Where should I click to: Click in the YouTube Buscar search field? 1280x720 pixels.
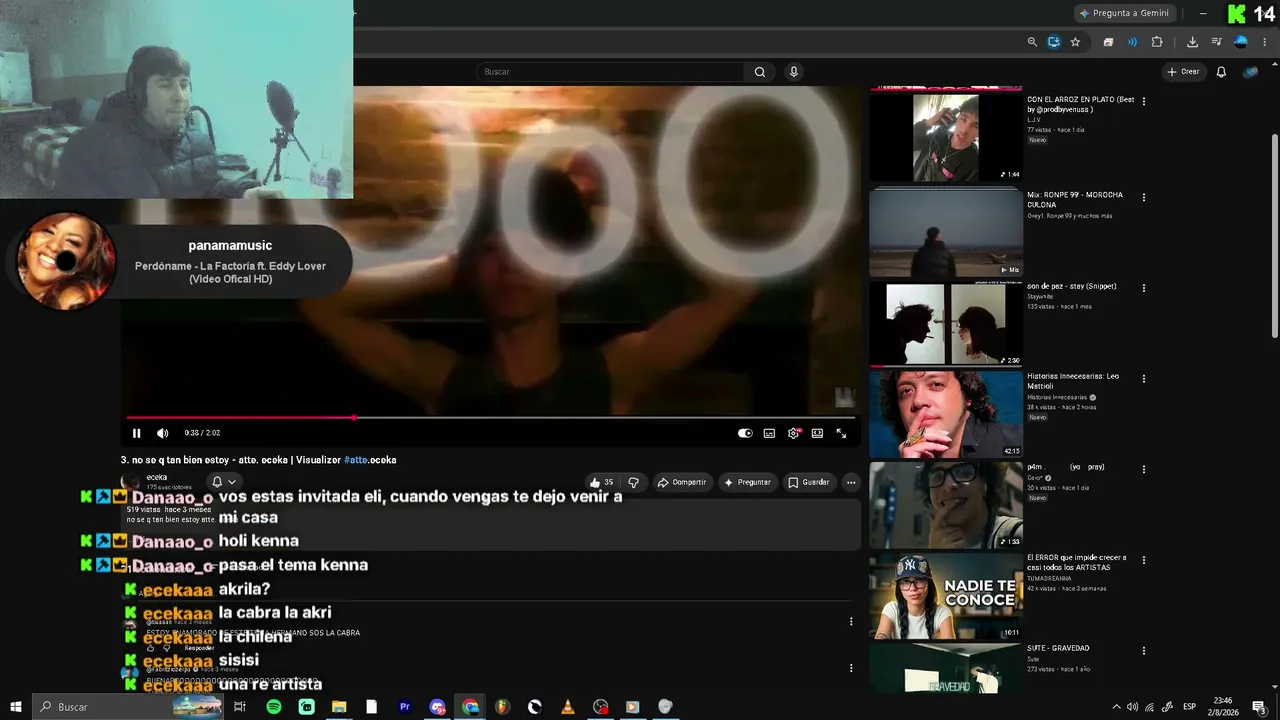[610, 72]
